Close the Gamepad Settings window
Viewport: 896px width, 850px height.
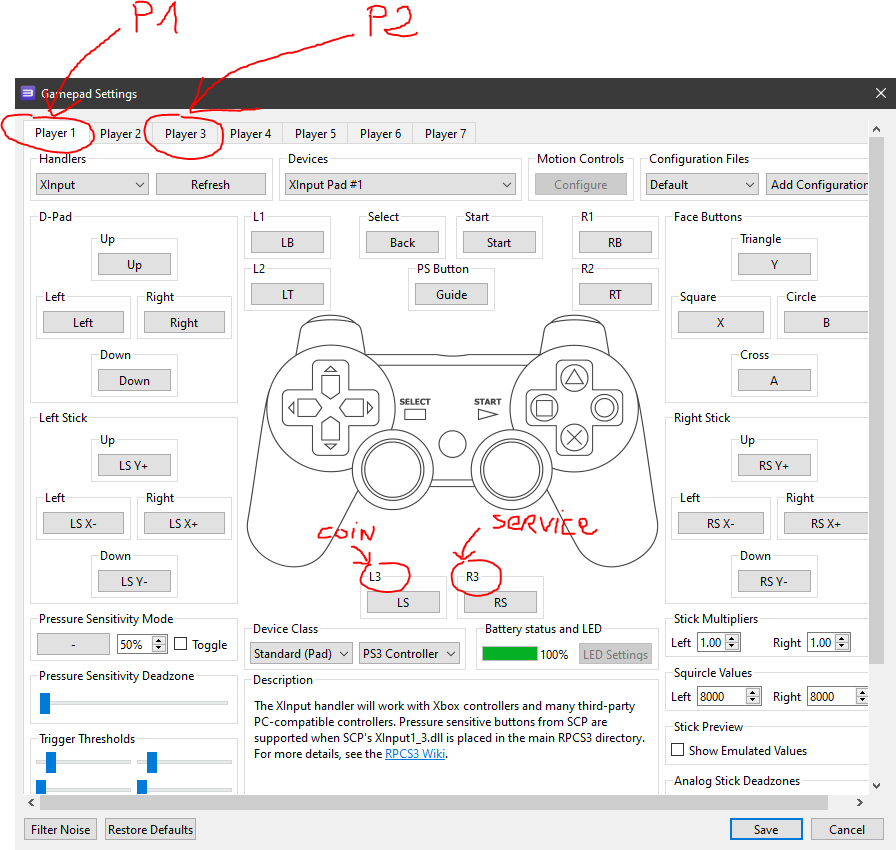pyautogui.click(x=880, y=93)
